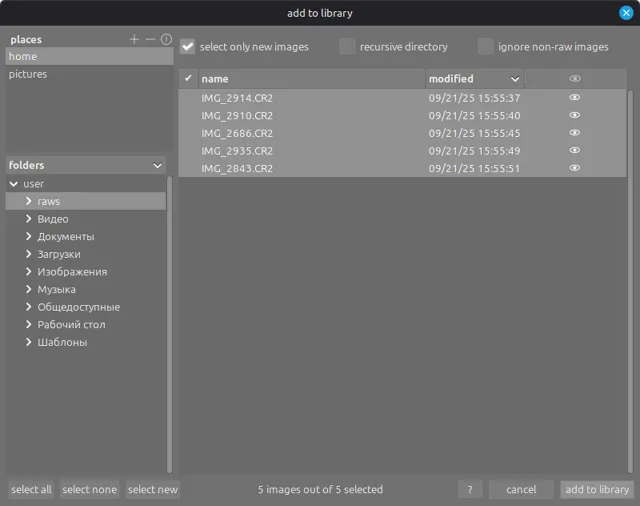The width and height of the screenshot is (640, 506).
Task: Expand the raws folder chevron
Action: tap(29, 201)
